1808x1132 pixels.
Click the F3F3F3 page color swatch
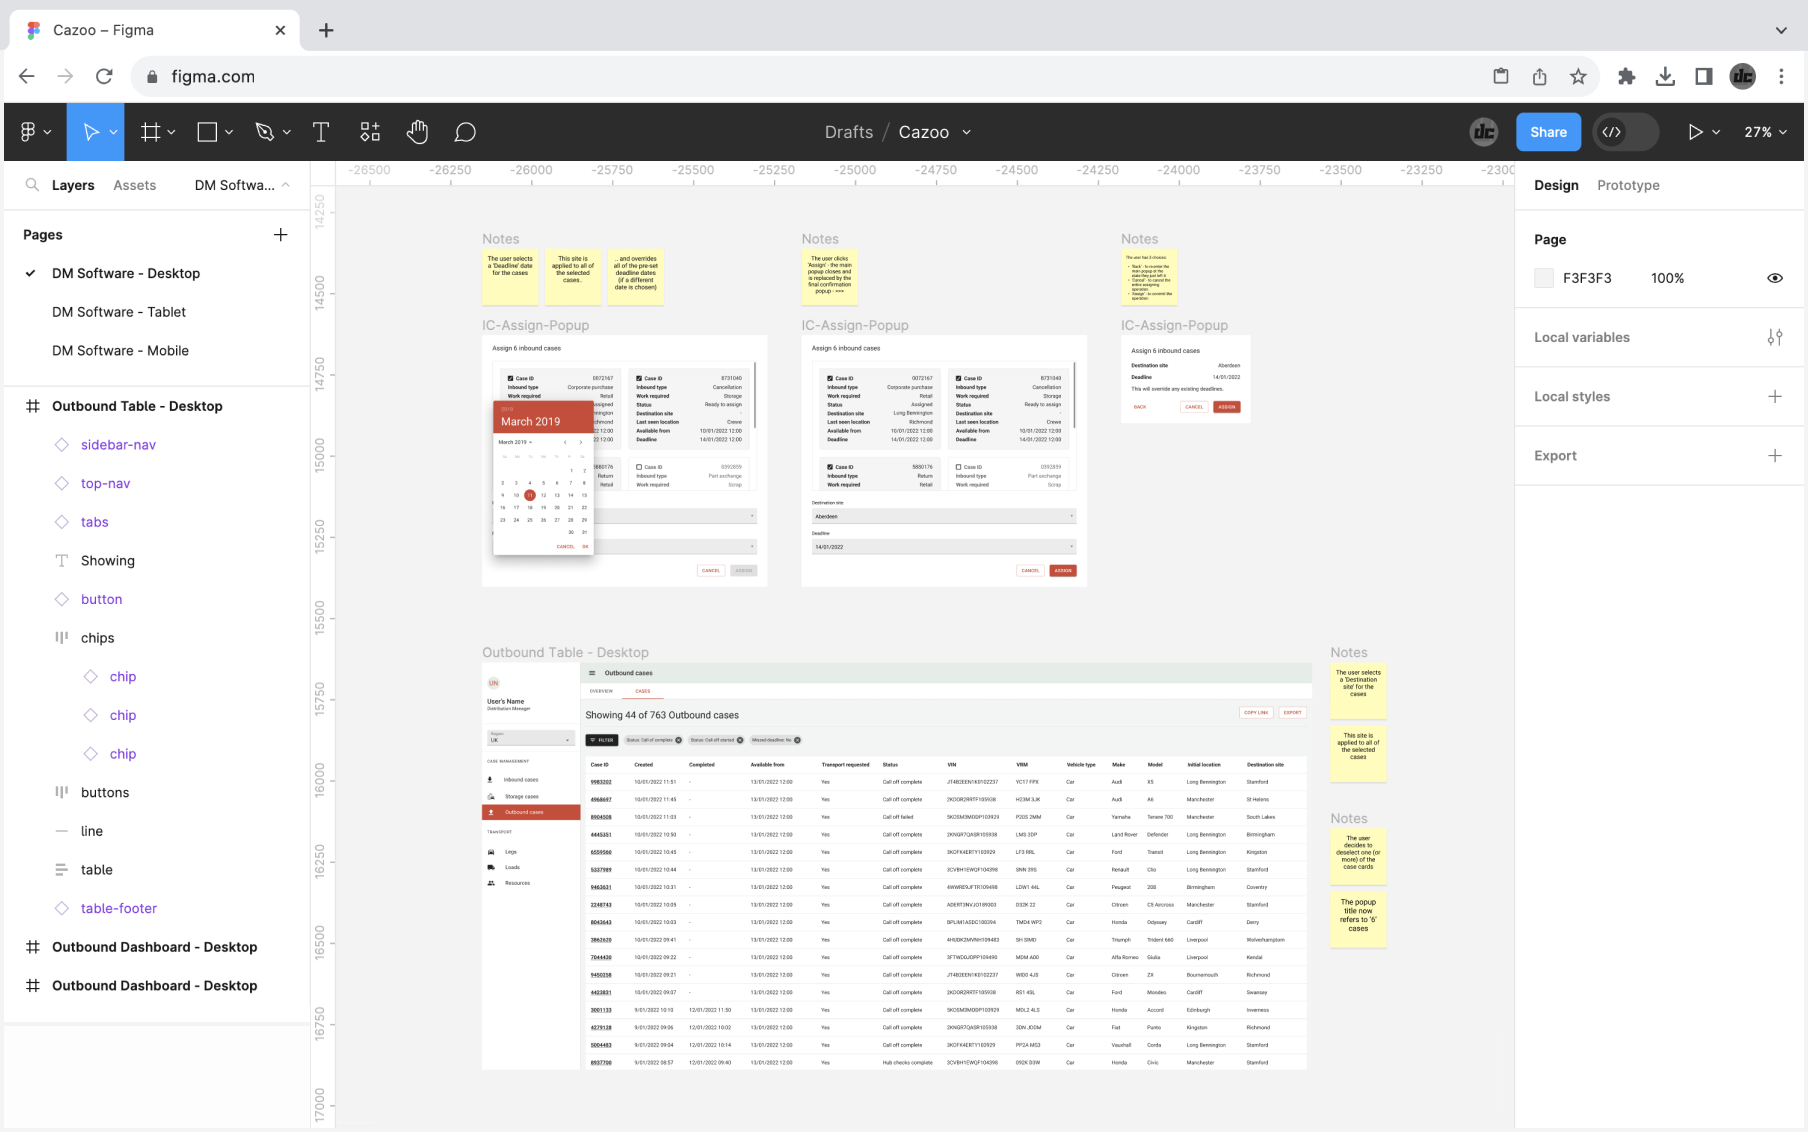(1544, 278)
